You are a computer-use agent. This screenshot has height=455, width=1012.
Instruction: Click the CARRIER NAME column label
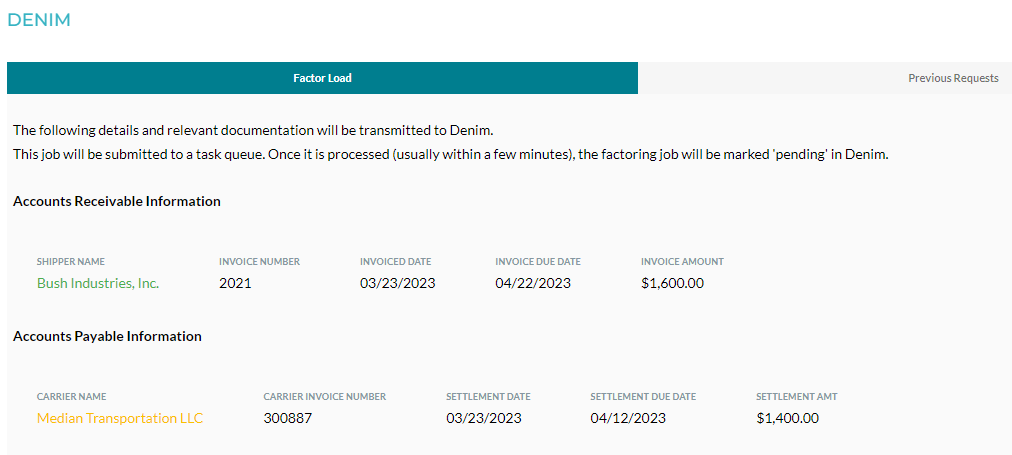tap(72, 396)
